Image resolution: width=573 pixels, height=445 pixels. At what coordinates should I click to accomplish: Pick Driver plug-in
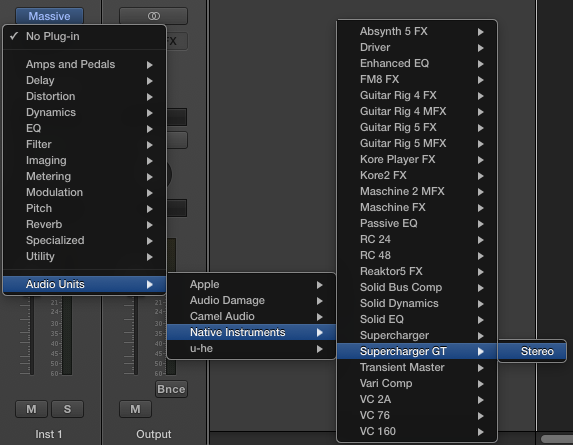click(x=417, y=47)
